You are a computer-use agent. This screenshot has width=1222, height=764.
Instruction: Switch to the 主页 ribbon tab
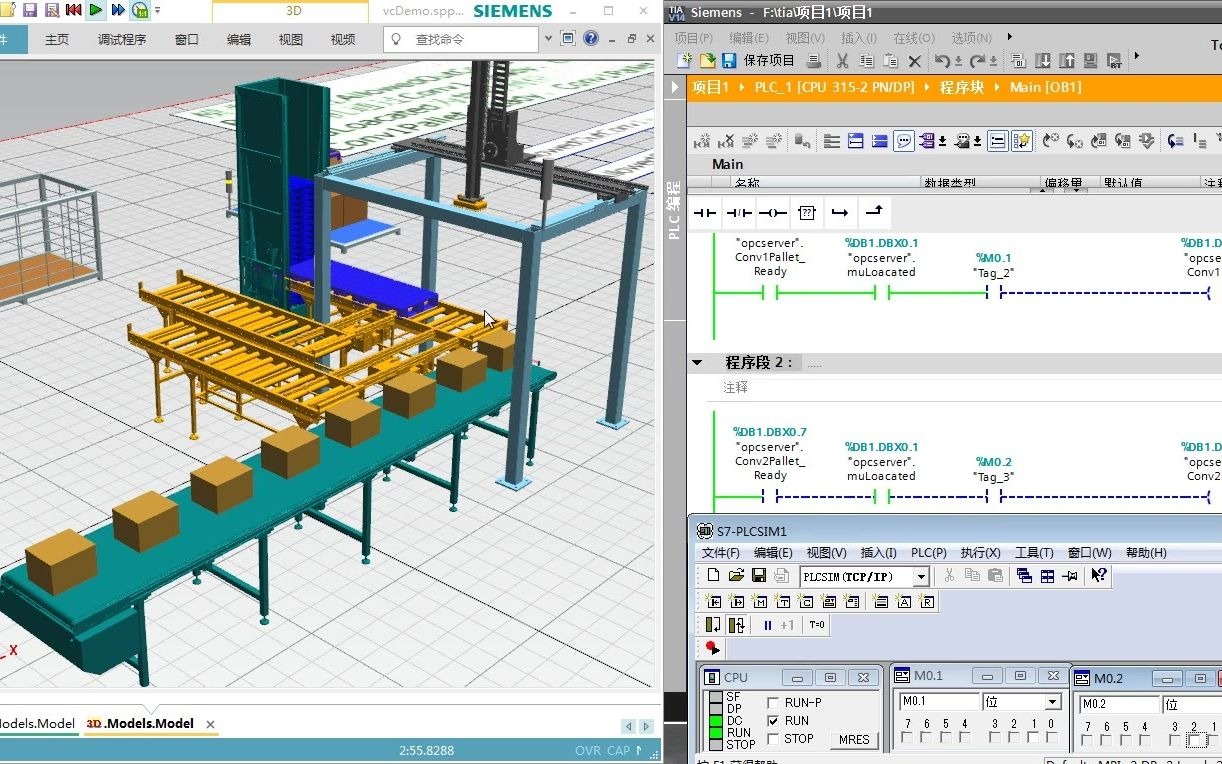tap(57, 39)
